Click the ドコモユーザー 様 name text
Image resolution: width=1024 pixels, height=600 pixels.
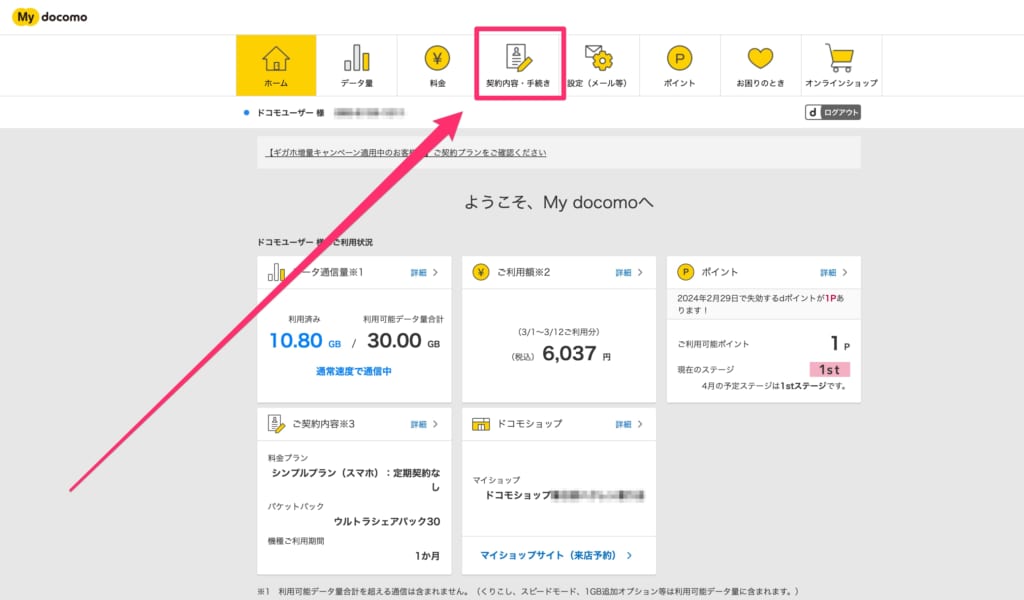tap(291, 113)
